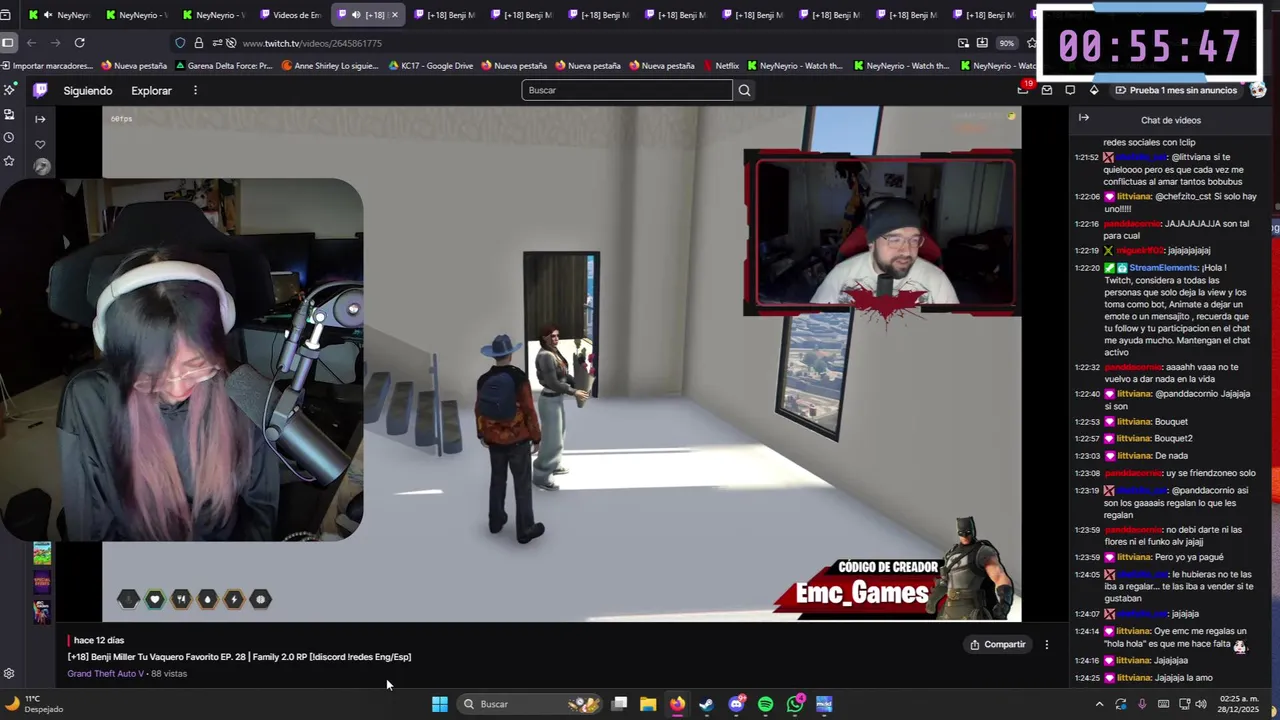Open Twitch notifications inbox with 19 badge

(1023, 90)
